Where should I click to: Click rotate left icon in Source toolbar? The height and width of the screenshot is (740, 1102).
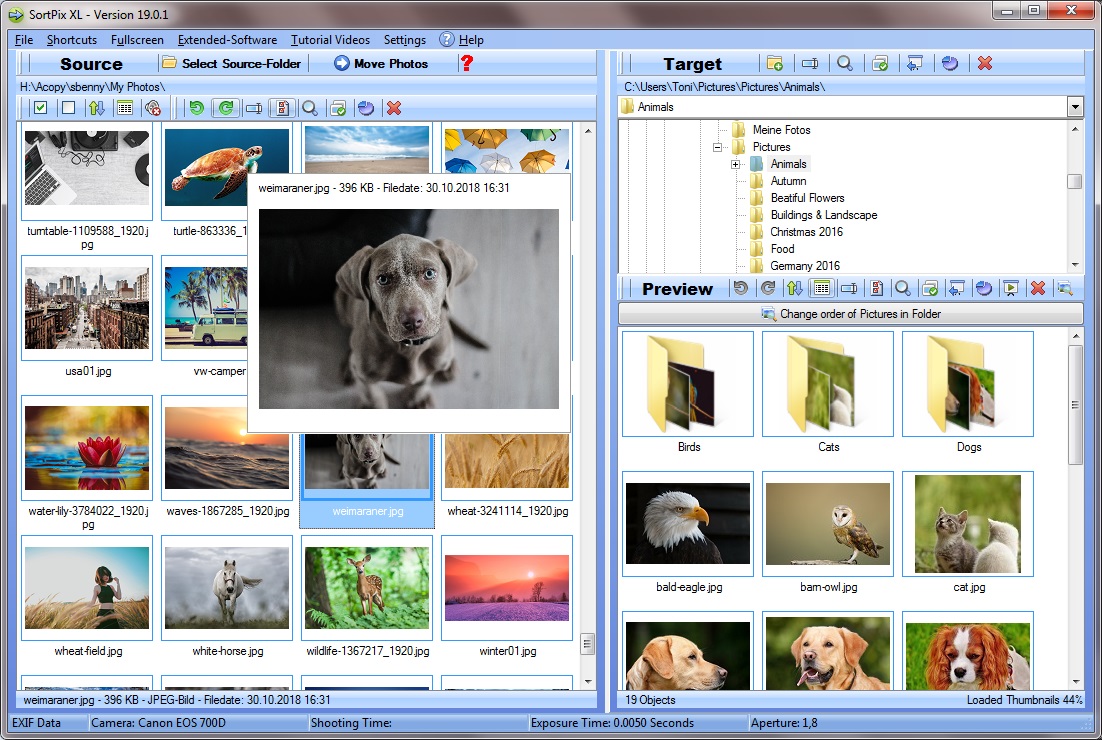[197, 108]
